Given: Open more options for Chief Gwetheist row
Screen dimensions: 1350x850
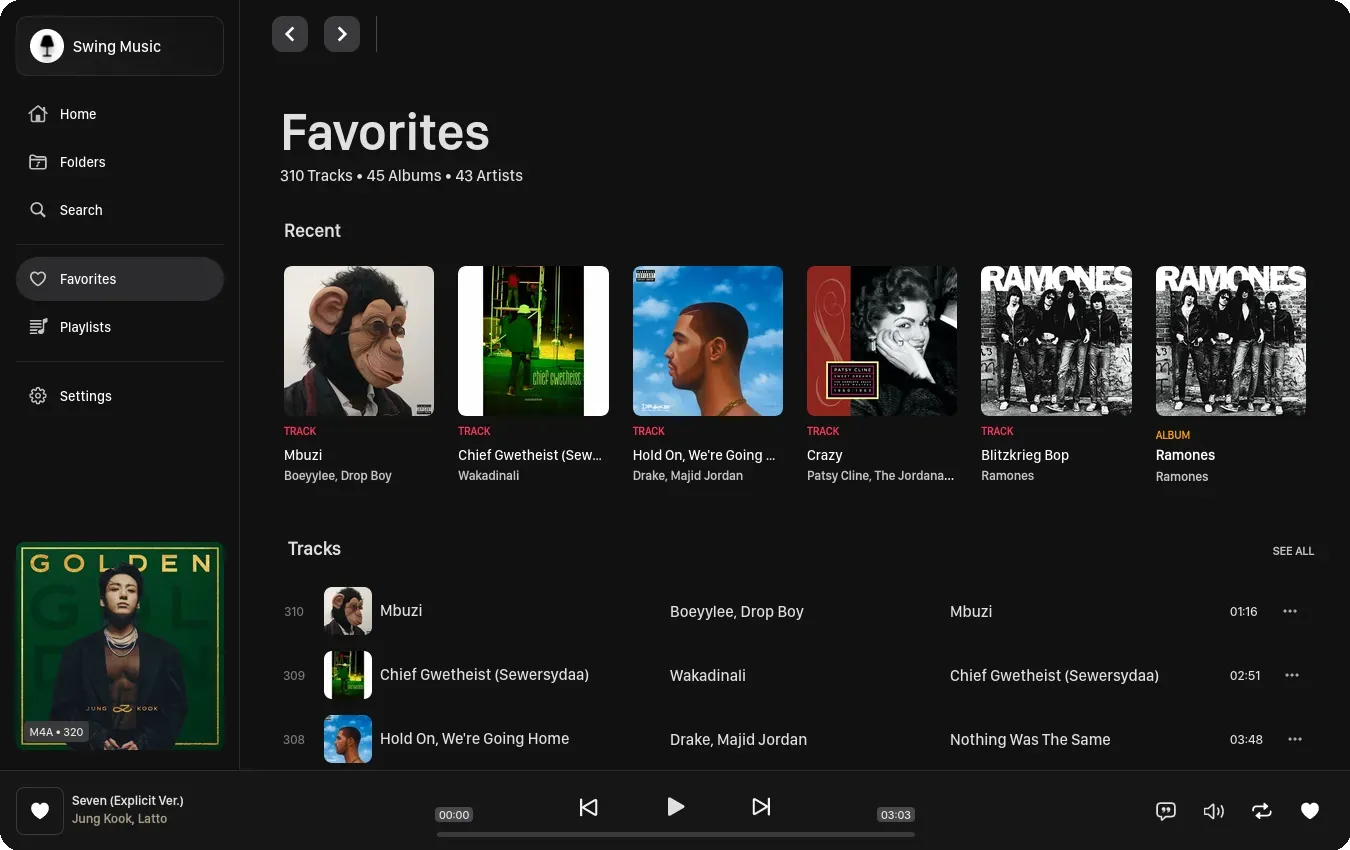Looking at the screenshot, I should [1292, 675].
